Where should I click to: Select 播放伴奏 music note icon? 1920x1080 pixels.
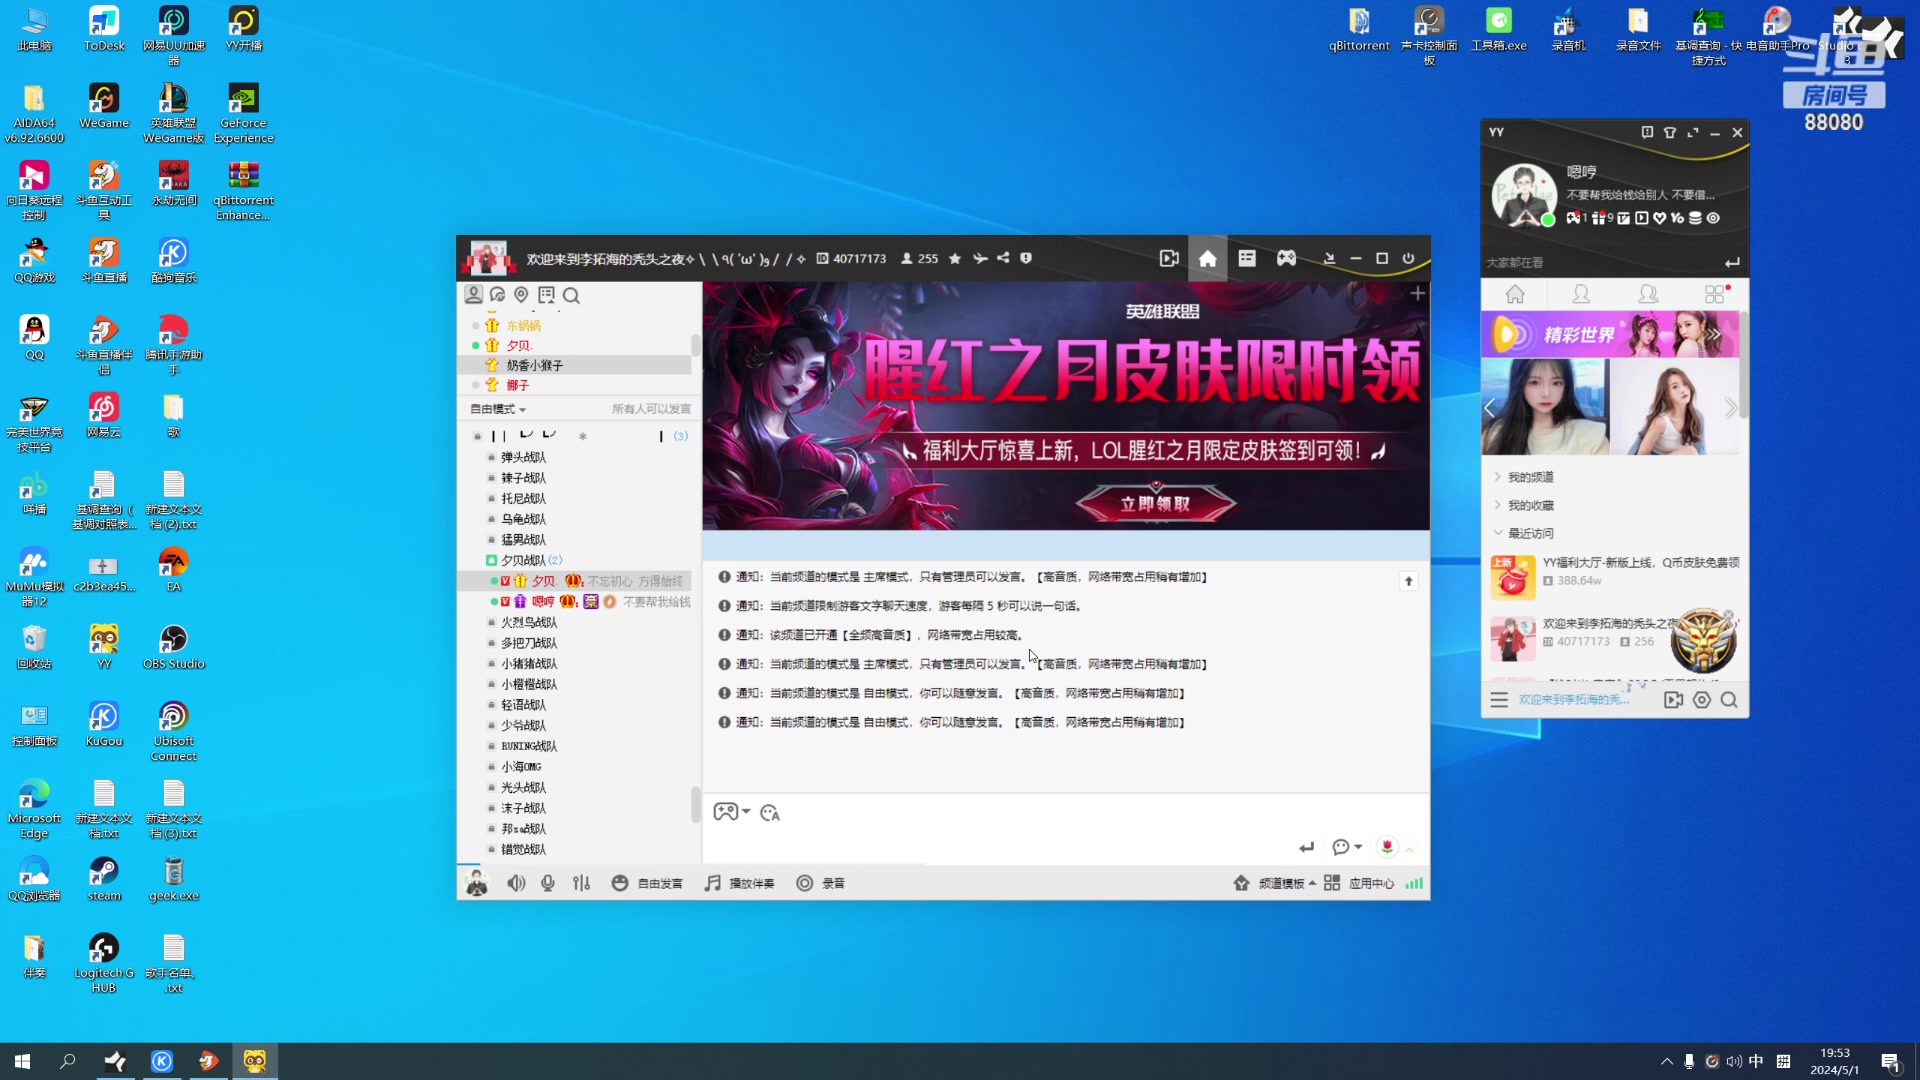click(712, 883)
